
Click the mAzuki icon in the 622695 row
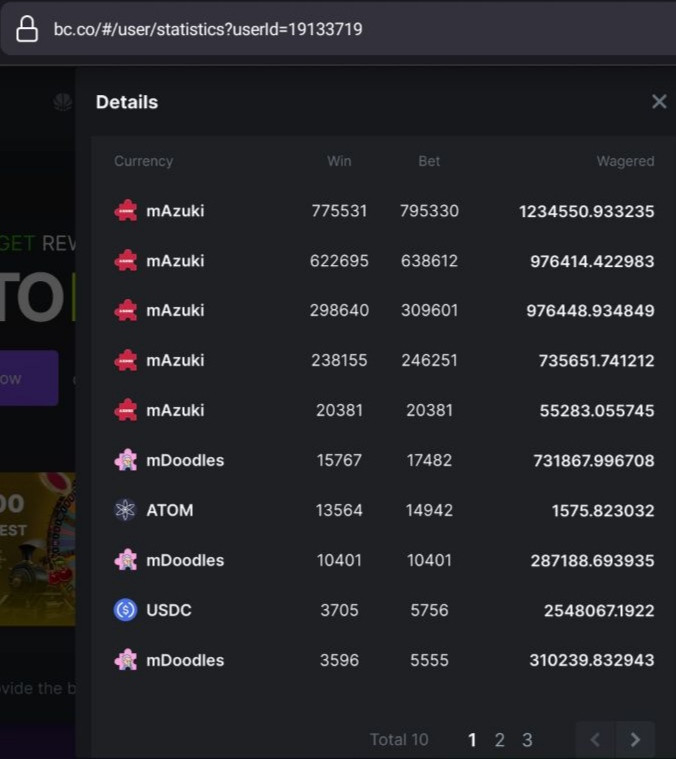click(126, 261)
